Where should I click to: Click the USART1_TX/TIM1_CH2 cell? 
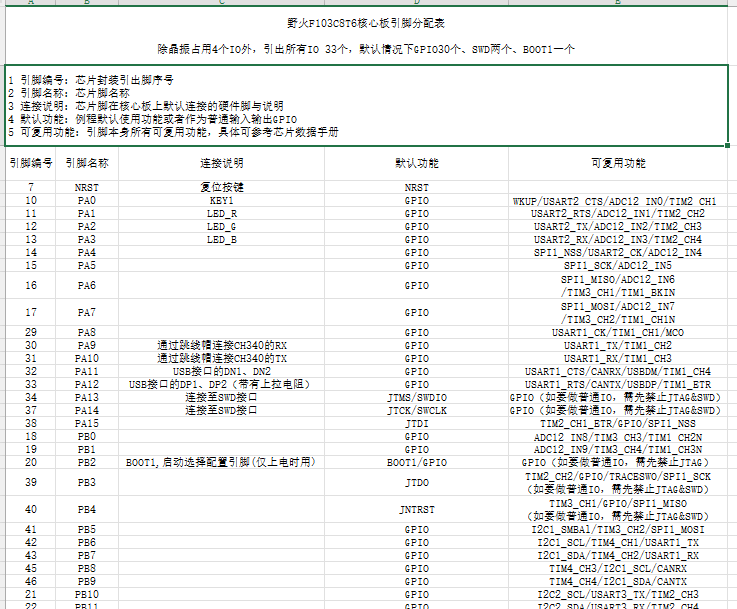pos(618,345)
